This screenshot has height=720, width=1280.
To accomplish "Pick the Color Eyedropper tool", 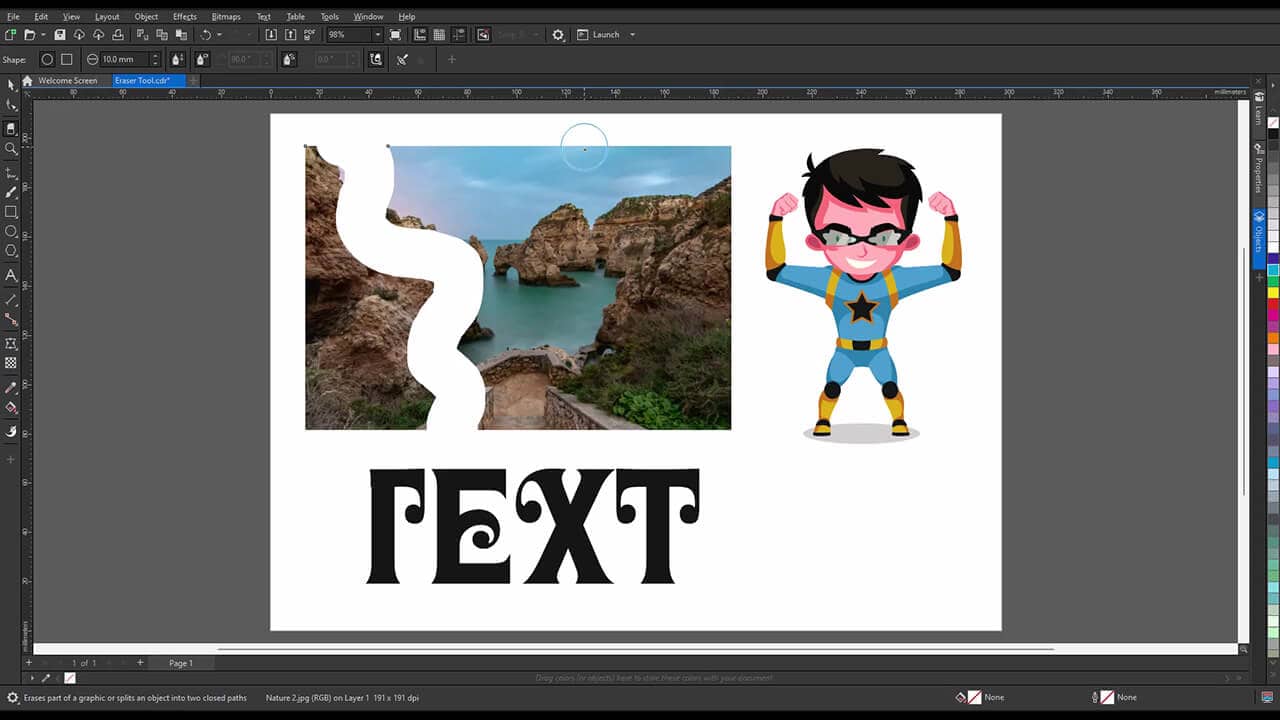I will click(11, 387).
